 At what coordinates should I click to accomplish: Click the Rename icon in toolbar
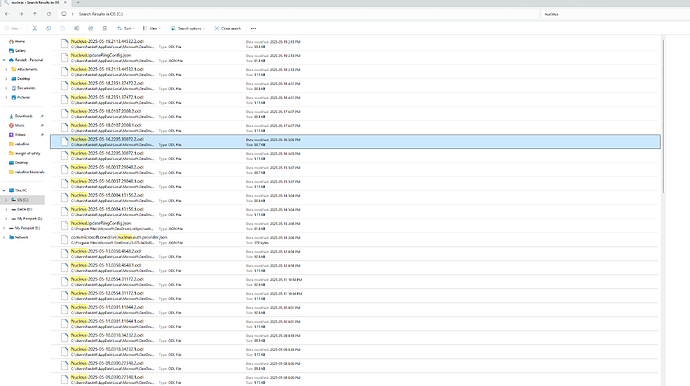pos(76,28)
